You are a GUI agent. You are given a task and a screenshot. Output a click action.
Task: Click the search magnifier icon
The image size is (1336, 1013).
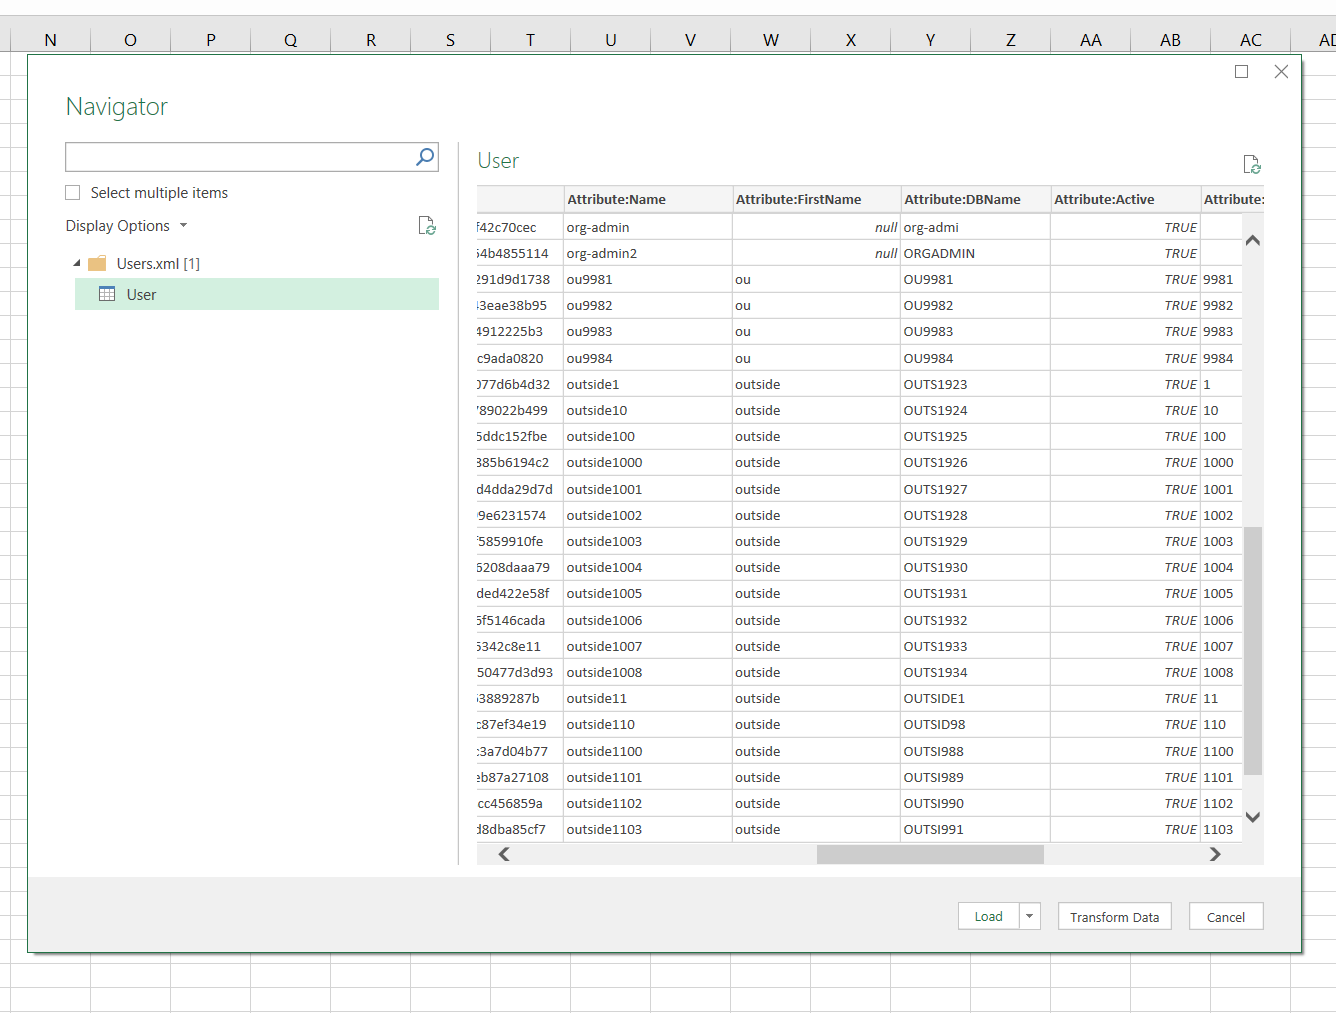tap(425, 157)
